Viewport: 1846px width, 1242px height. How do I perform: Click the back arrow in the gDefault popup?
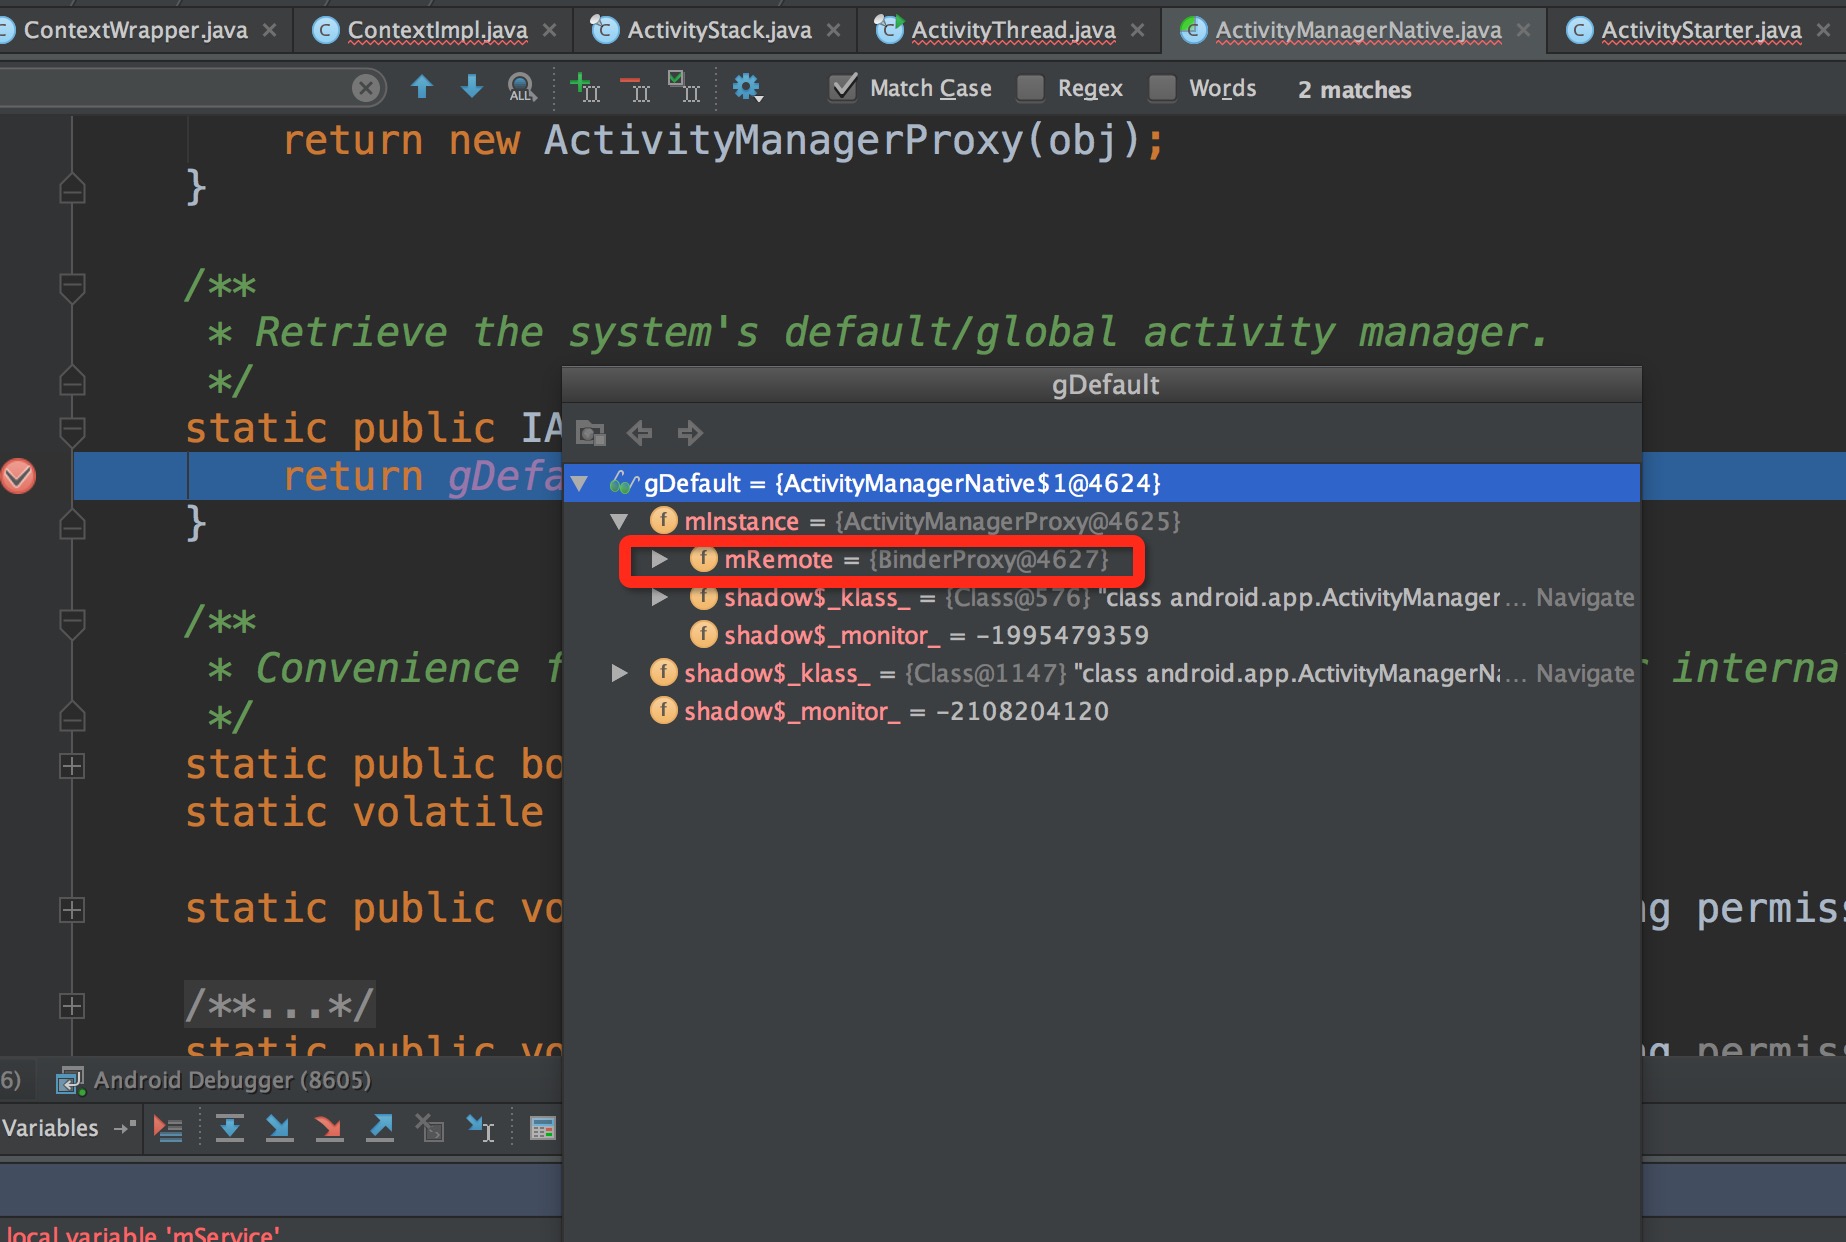639,433
